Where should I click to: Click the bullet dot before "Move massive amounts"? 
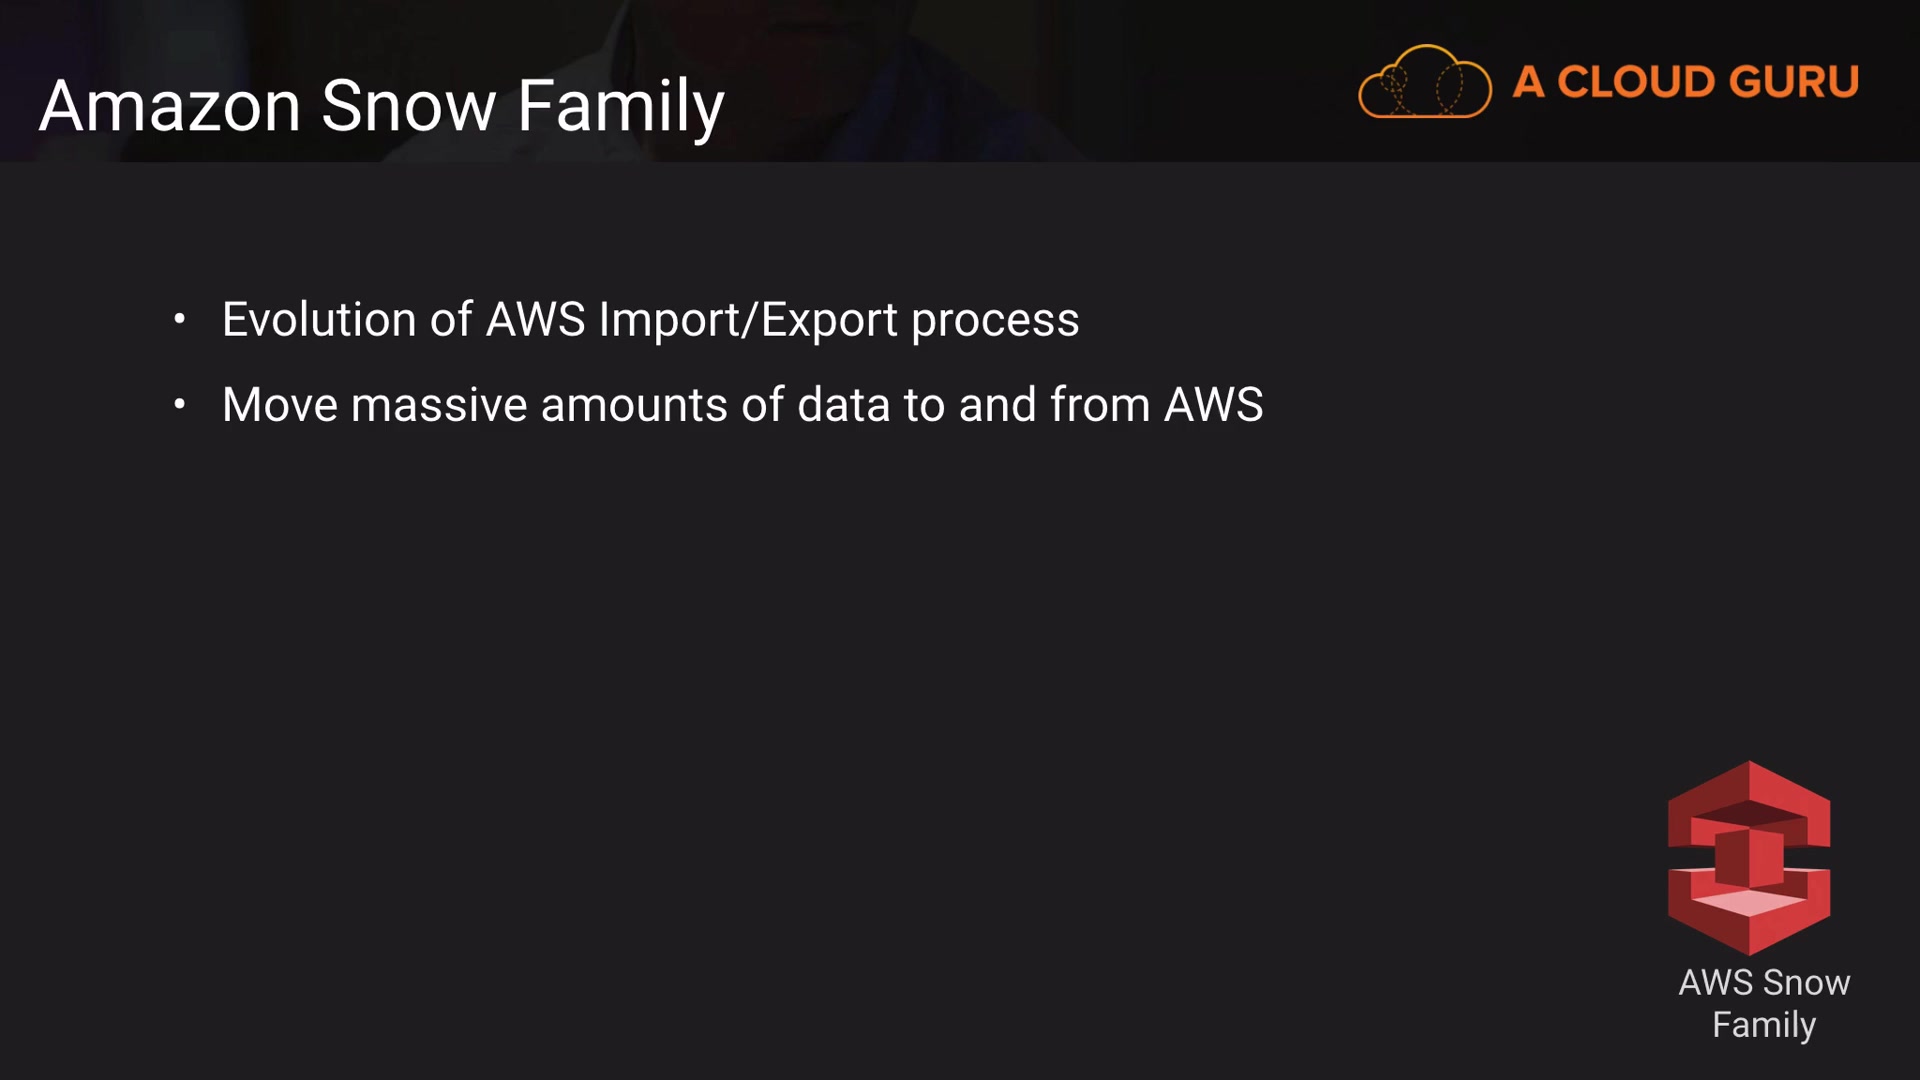tap(180, 405)
